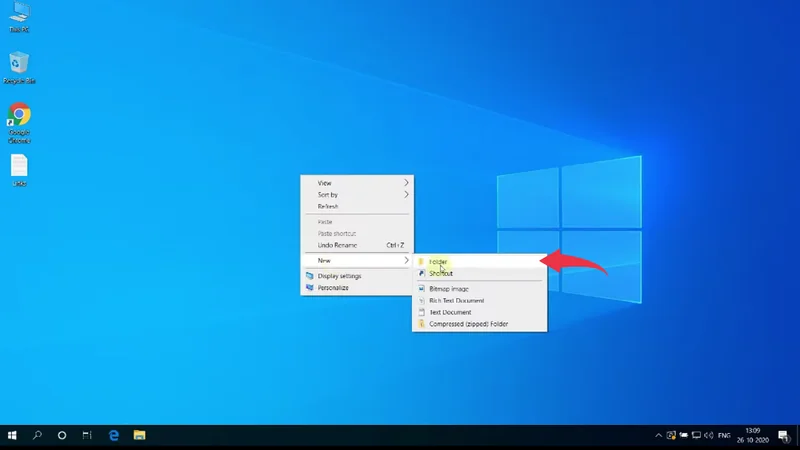Open Task View on the taskbar
The width and height of the screenshot is (800, 450).
click(x=88, y=436)
